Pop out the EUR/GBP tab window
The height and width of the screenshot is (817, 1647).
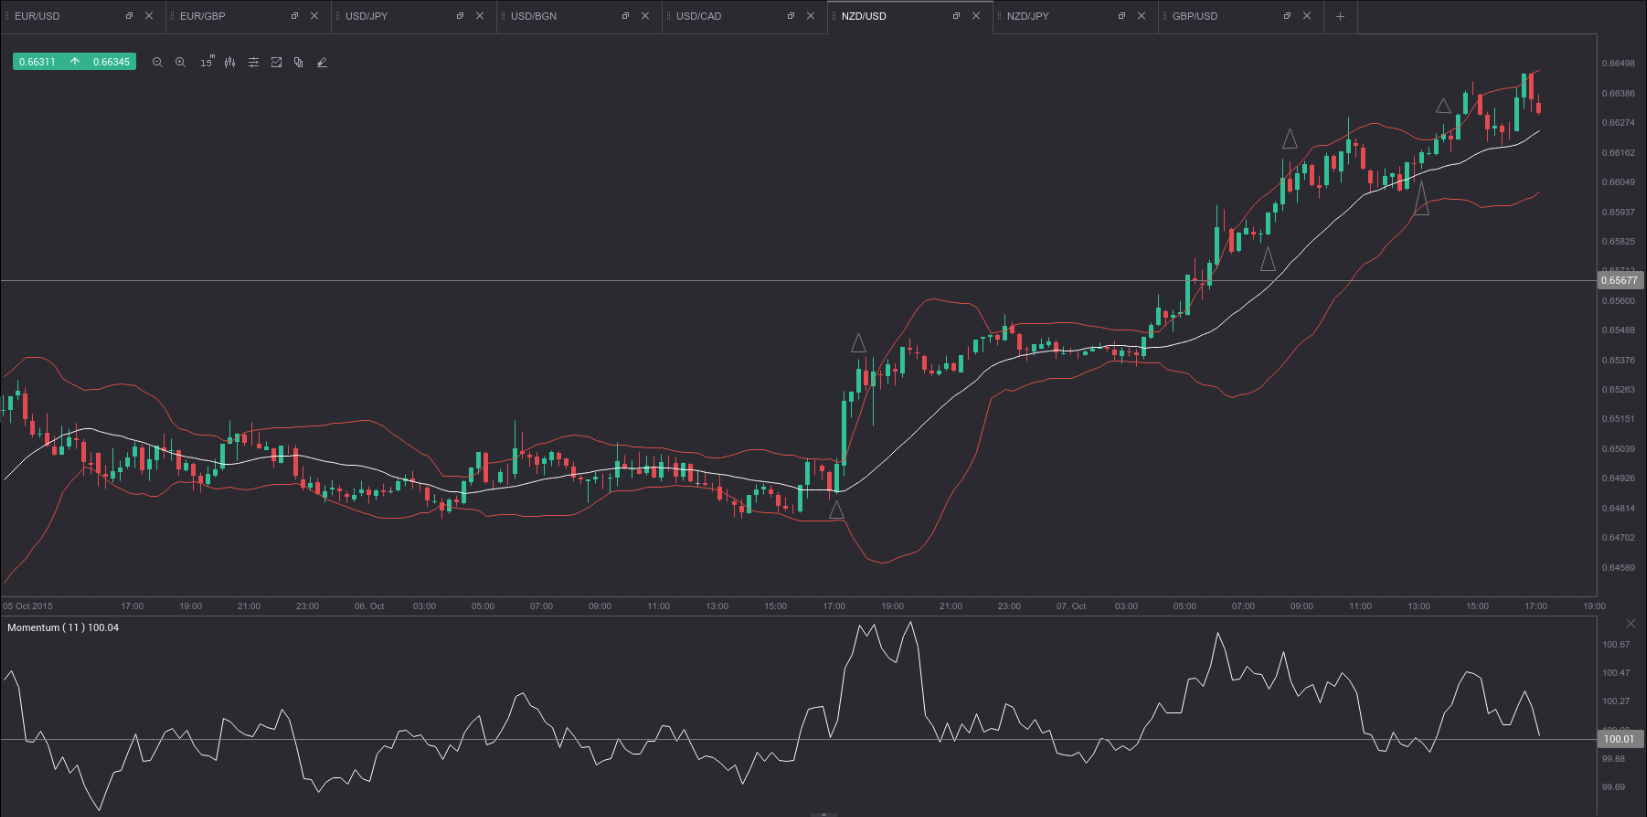(294, 16)
